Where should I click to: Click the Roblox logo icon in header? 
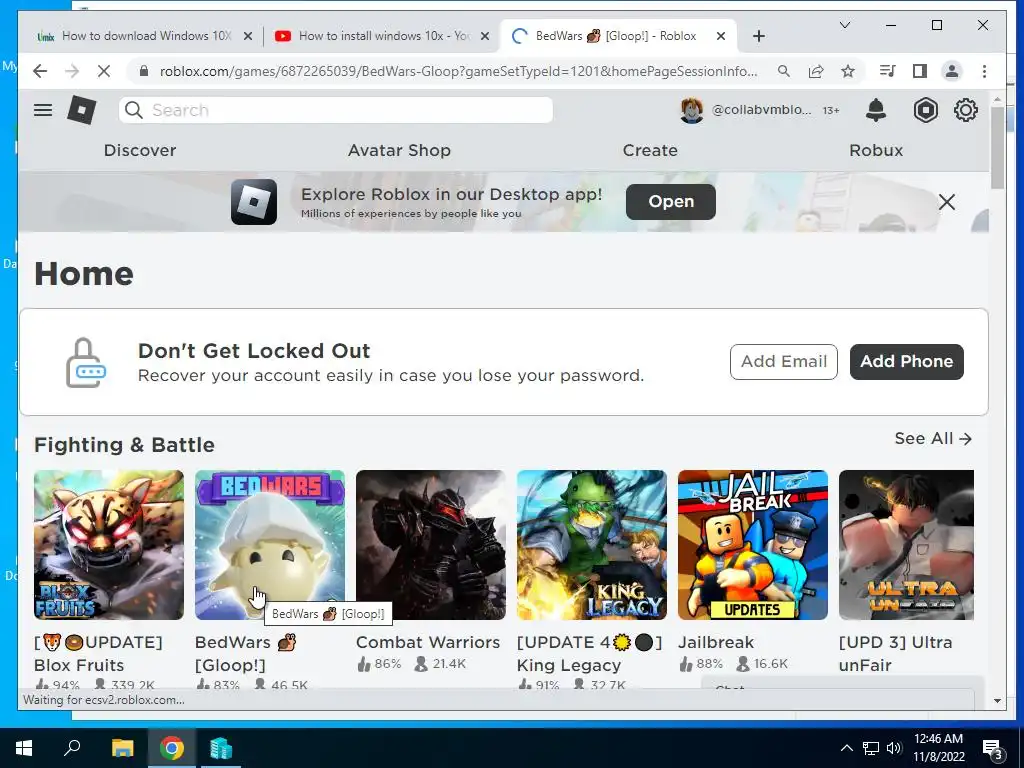click(82, 110)
